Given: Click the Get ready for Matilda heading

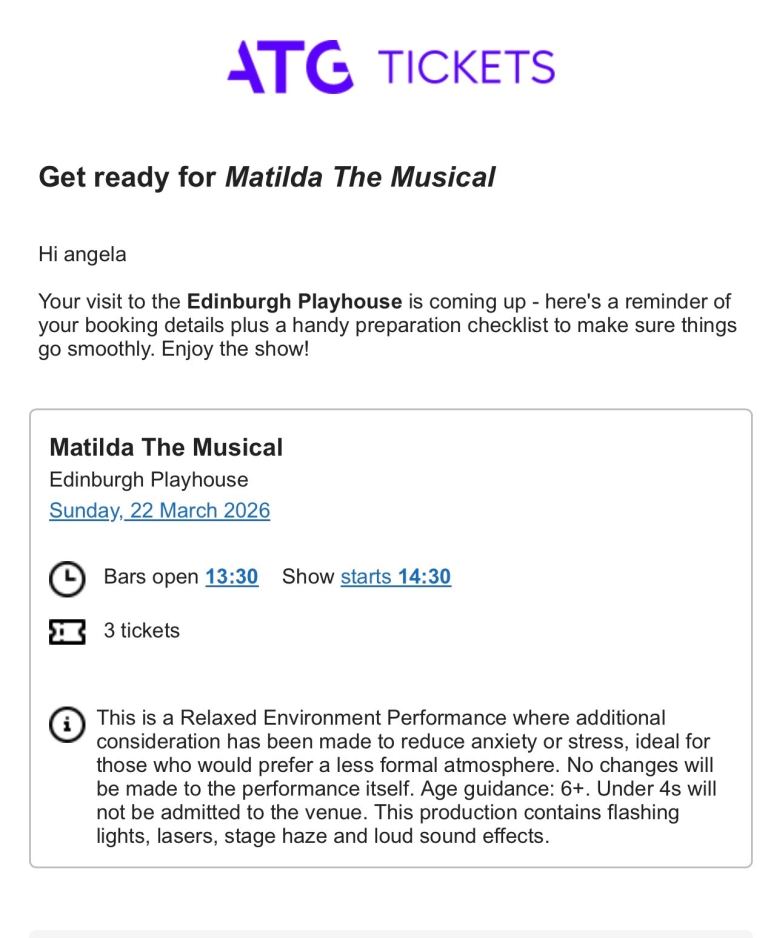Looking at the screenshot, I should pos(267,178).
